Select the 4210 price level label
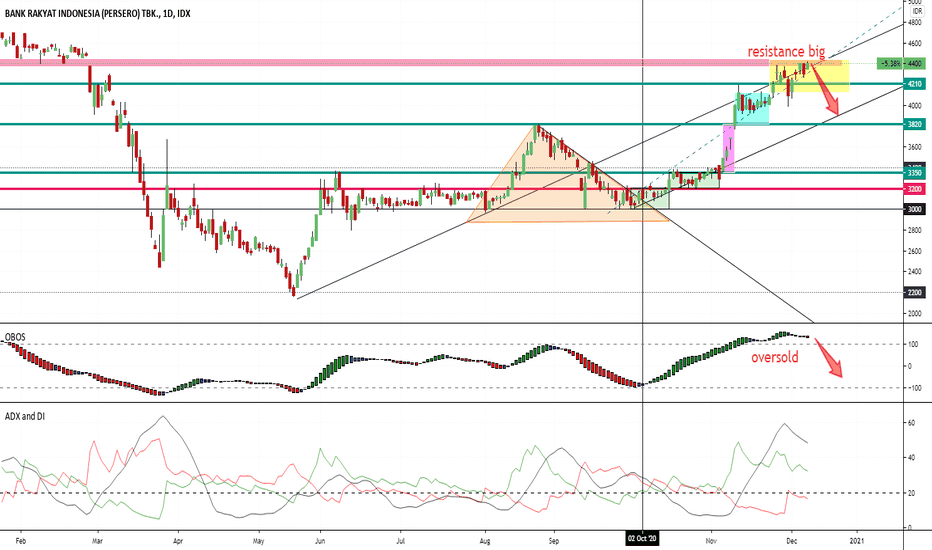The image size is (932, 550). 915,84
